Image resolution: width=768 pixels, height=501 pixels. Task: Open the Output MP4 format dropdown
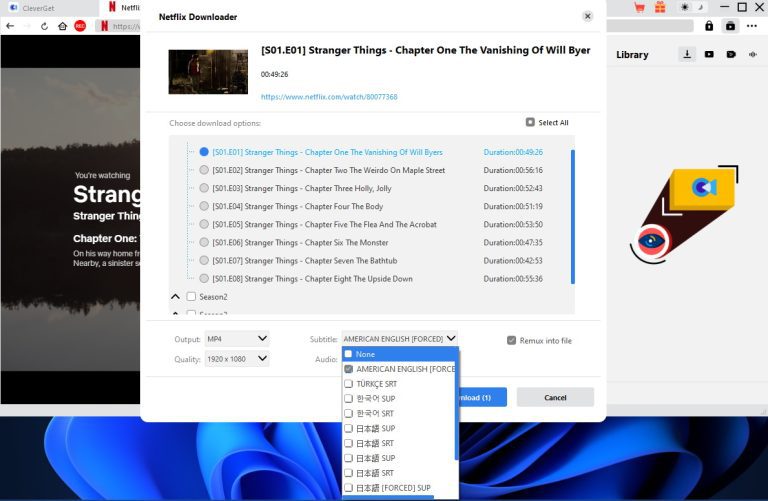tap(237, 339)
